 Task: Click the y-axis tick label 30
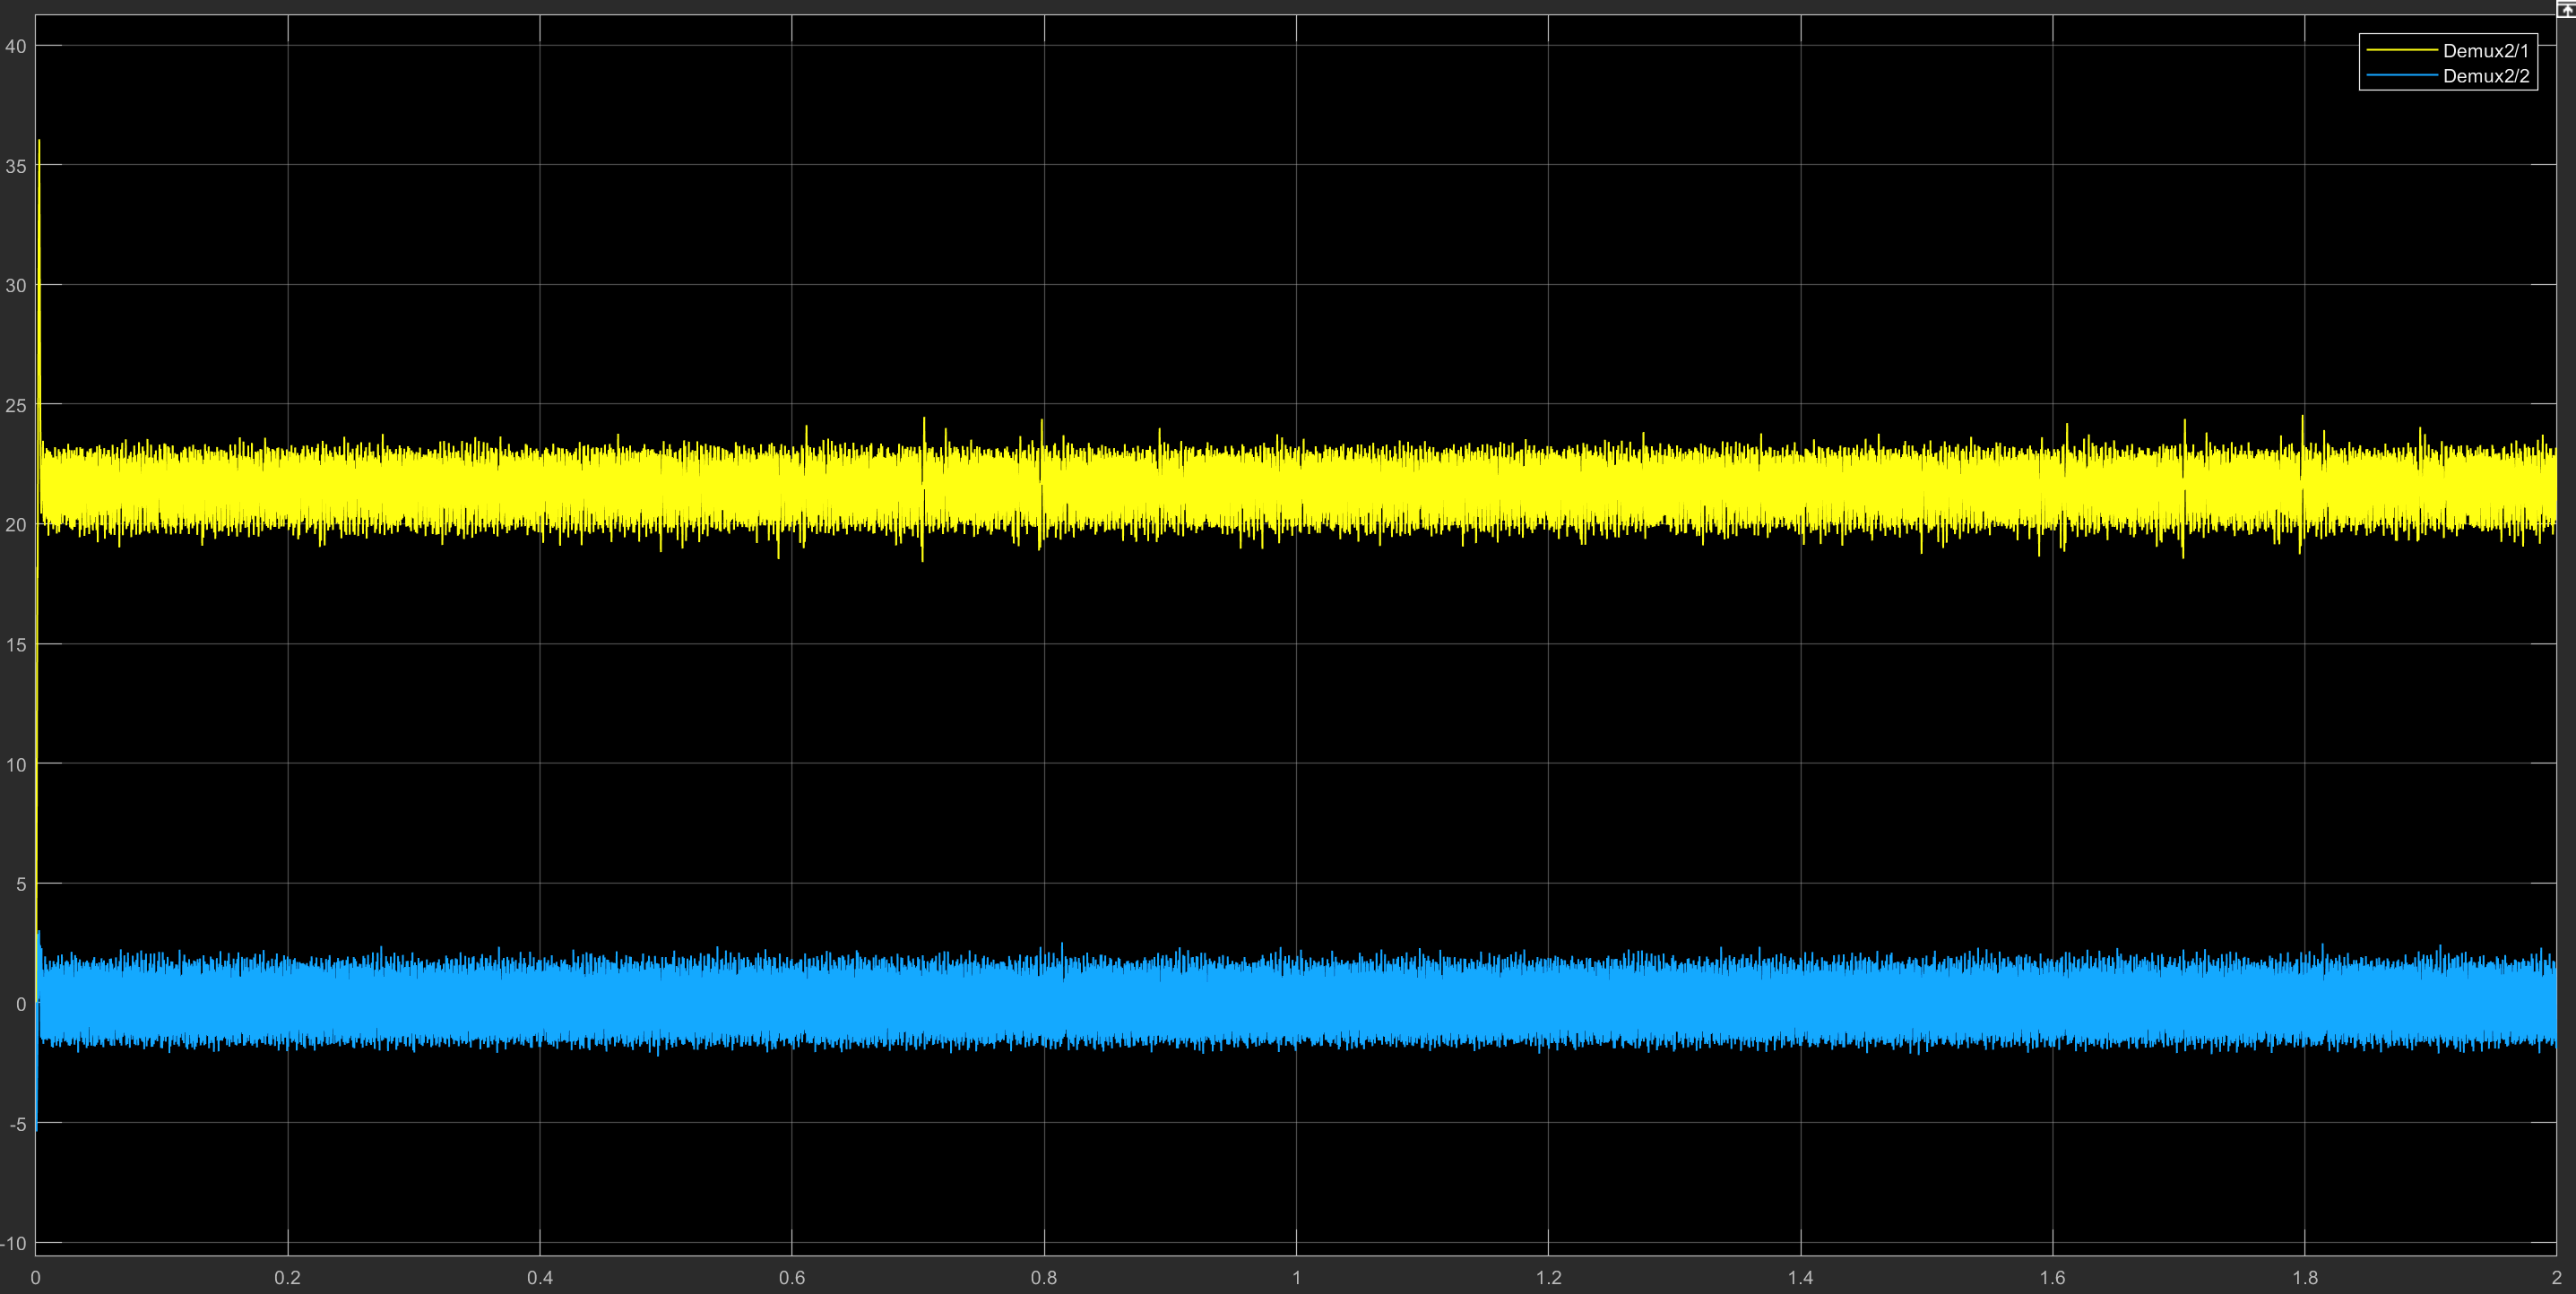16,286
